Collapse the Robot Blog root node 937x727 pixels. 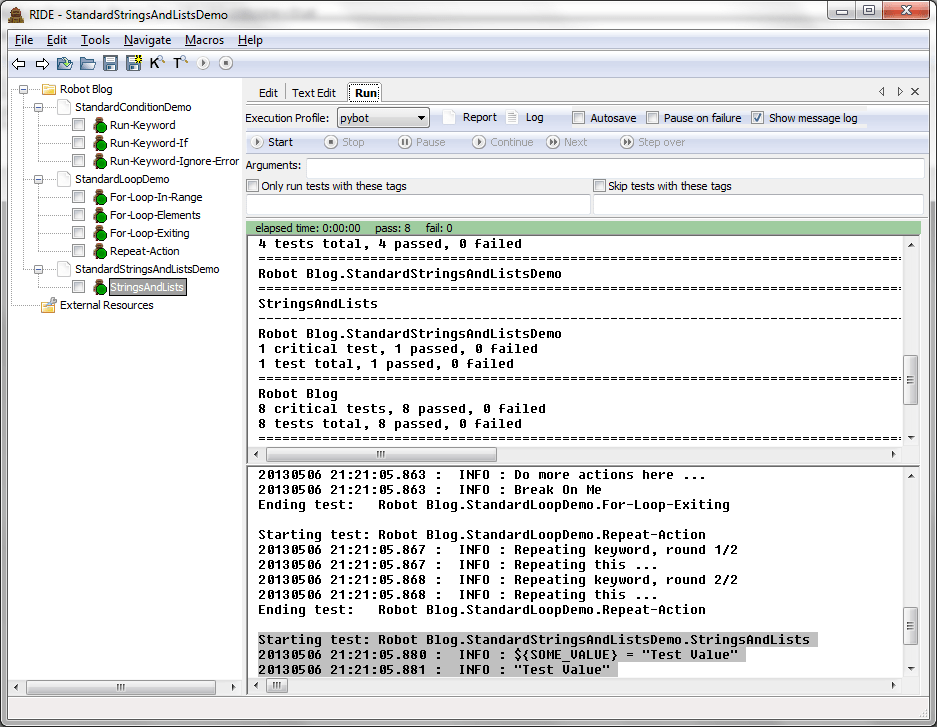[x=21, y=89]
